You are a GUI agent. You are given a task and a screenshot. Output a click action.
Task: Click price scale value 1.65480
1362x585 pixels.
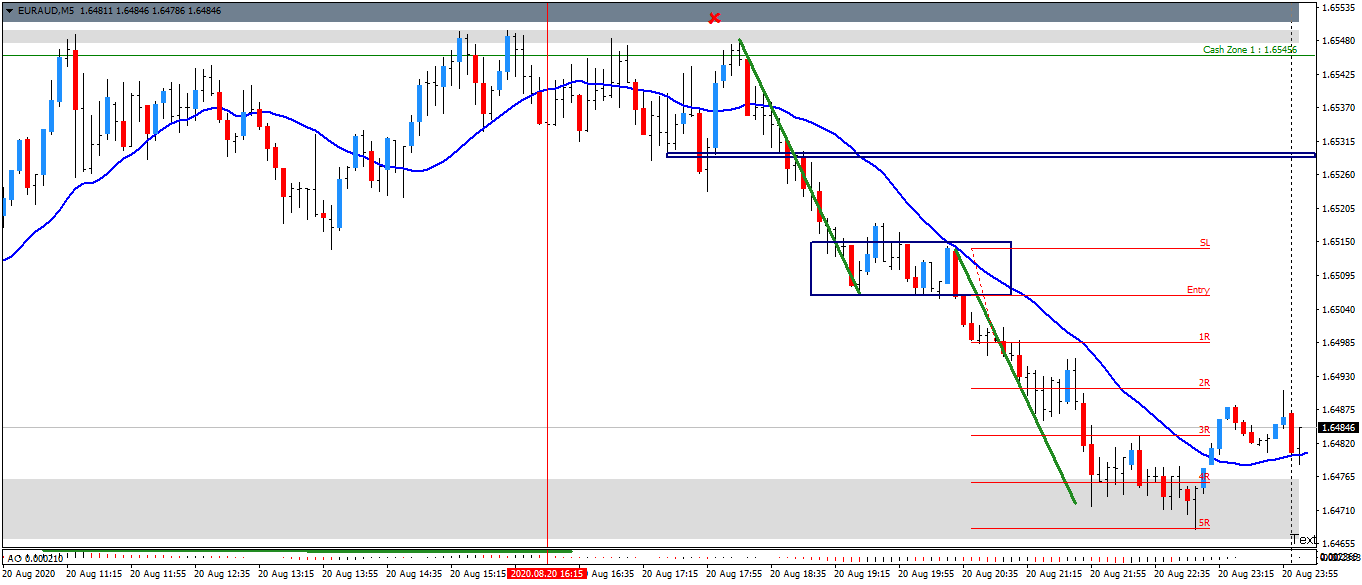1340,40
